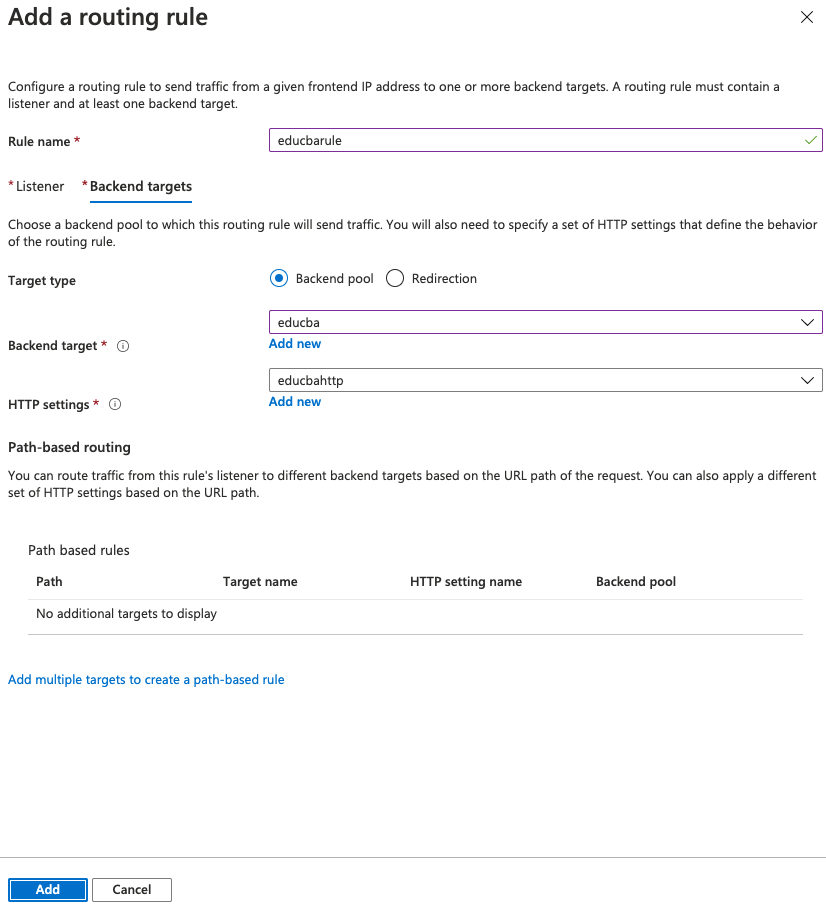The image size is (826, 907).
Task: Expand the HTTP settings dropdown showing educbahttp
Action: point(545,380)
